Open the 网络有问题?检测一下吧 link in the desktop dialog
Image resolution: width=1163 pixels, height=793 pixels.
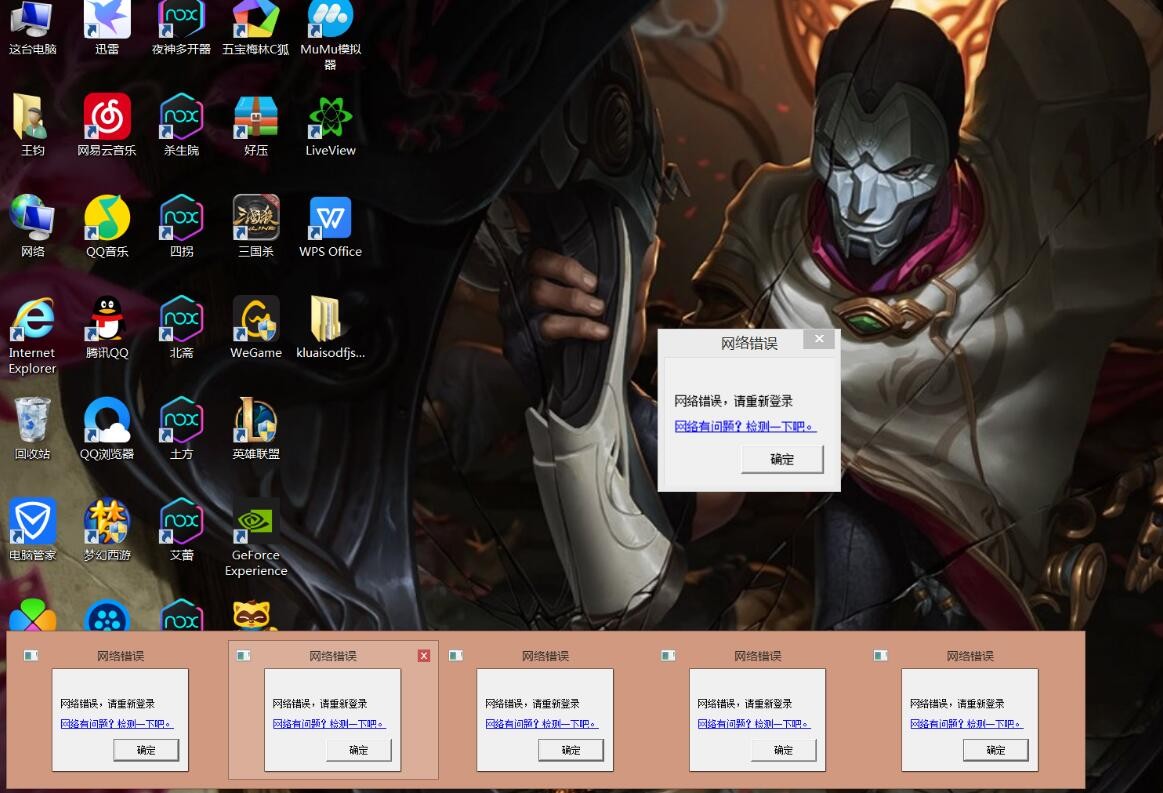[745, 427]
